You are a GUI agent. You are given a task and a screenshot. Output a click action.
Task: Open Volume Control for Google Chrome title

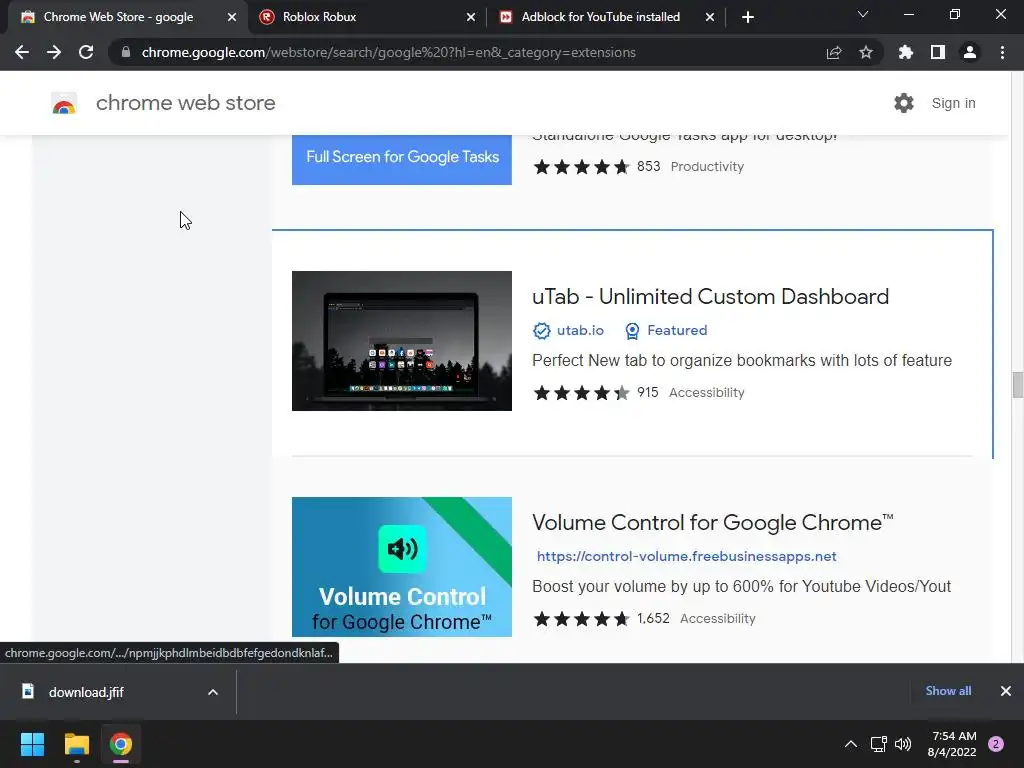coord(712,522)
